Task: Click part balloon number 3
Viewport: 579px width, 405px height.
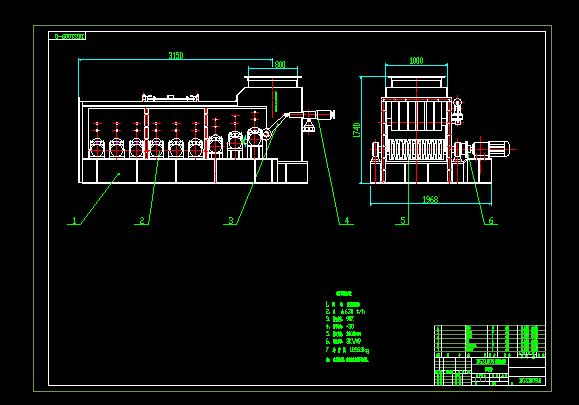Action: click(x=231, y=220)
